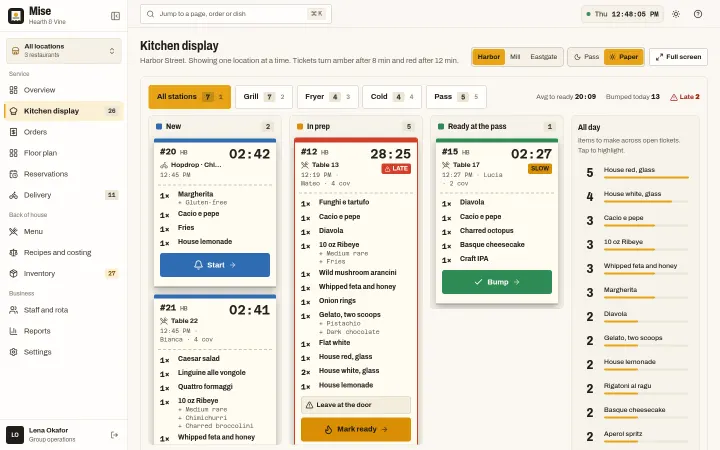
Task: Click the Overview grid icon in the sidebar
Action: coord(13,90)
